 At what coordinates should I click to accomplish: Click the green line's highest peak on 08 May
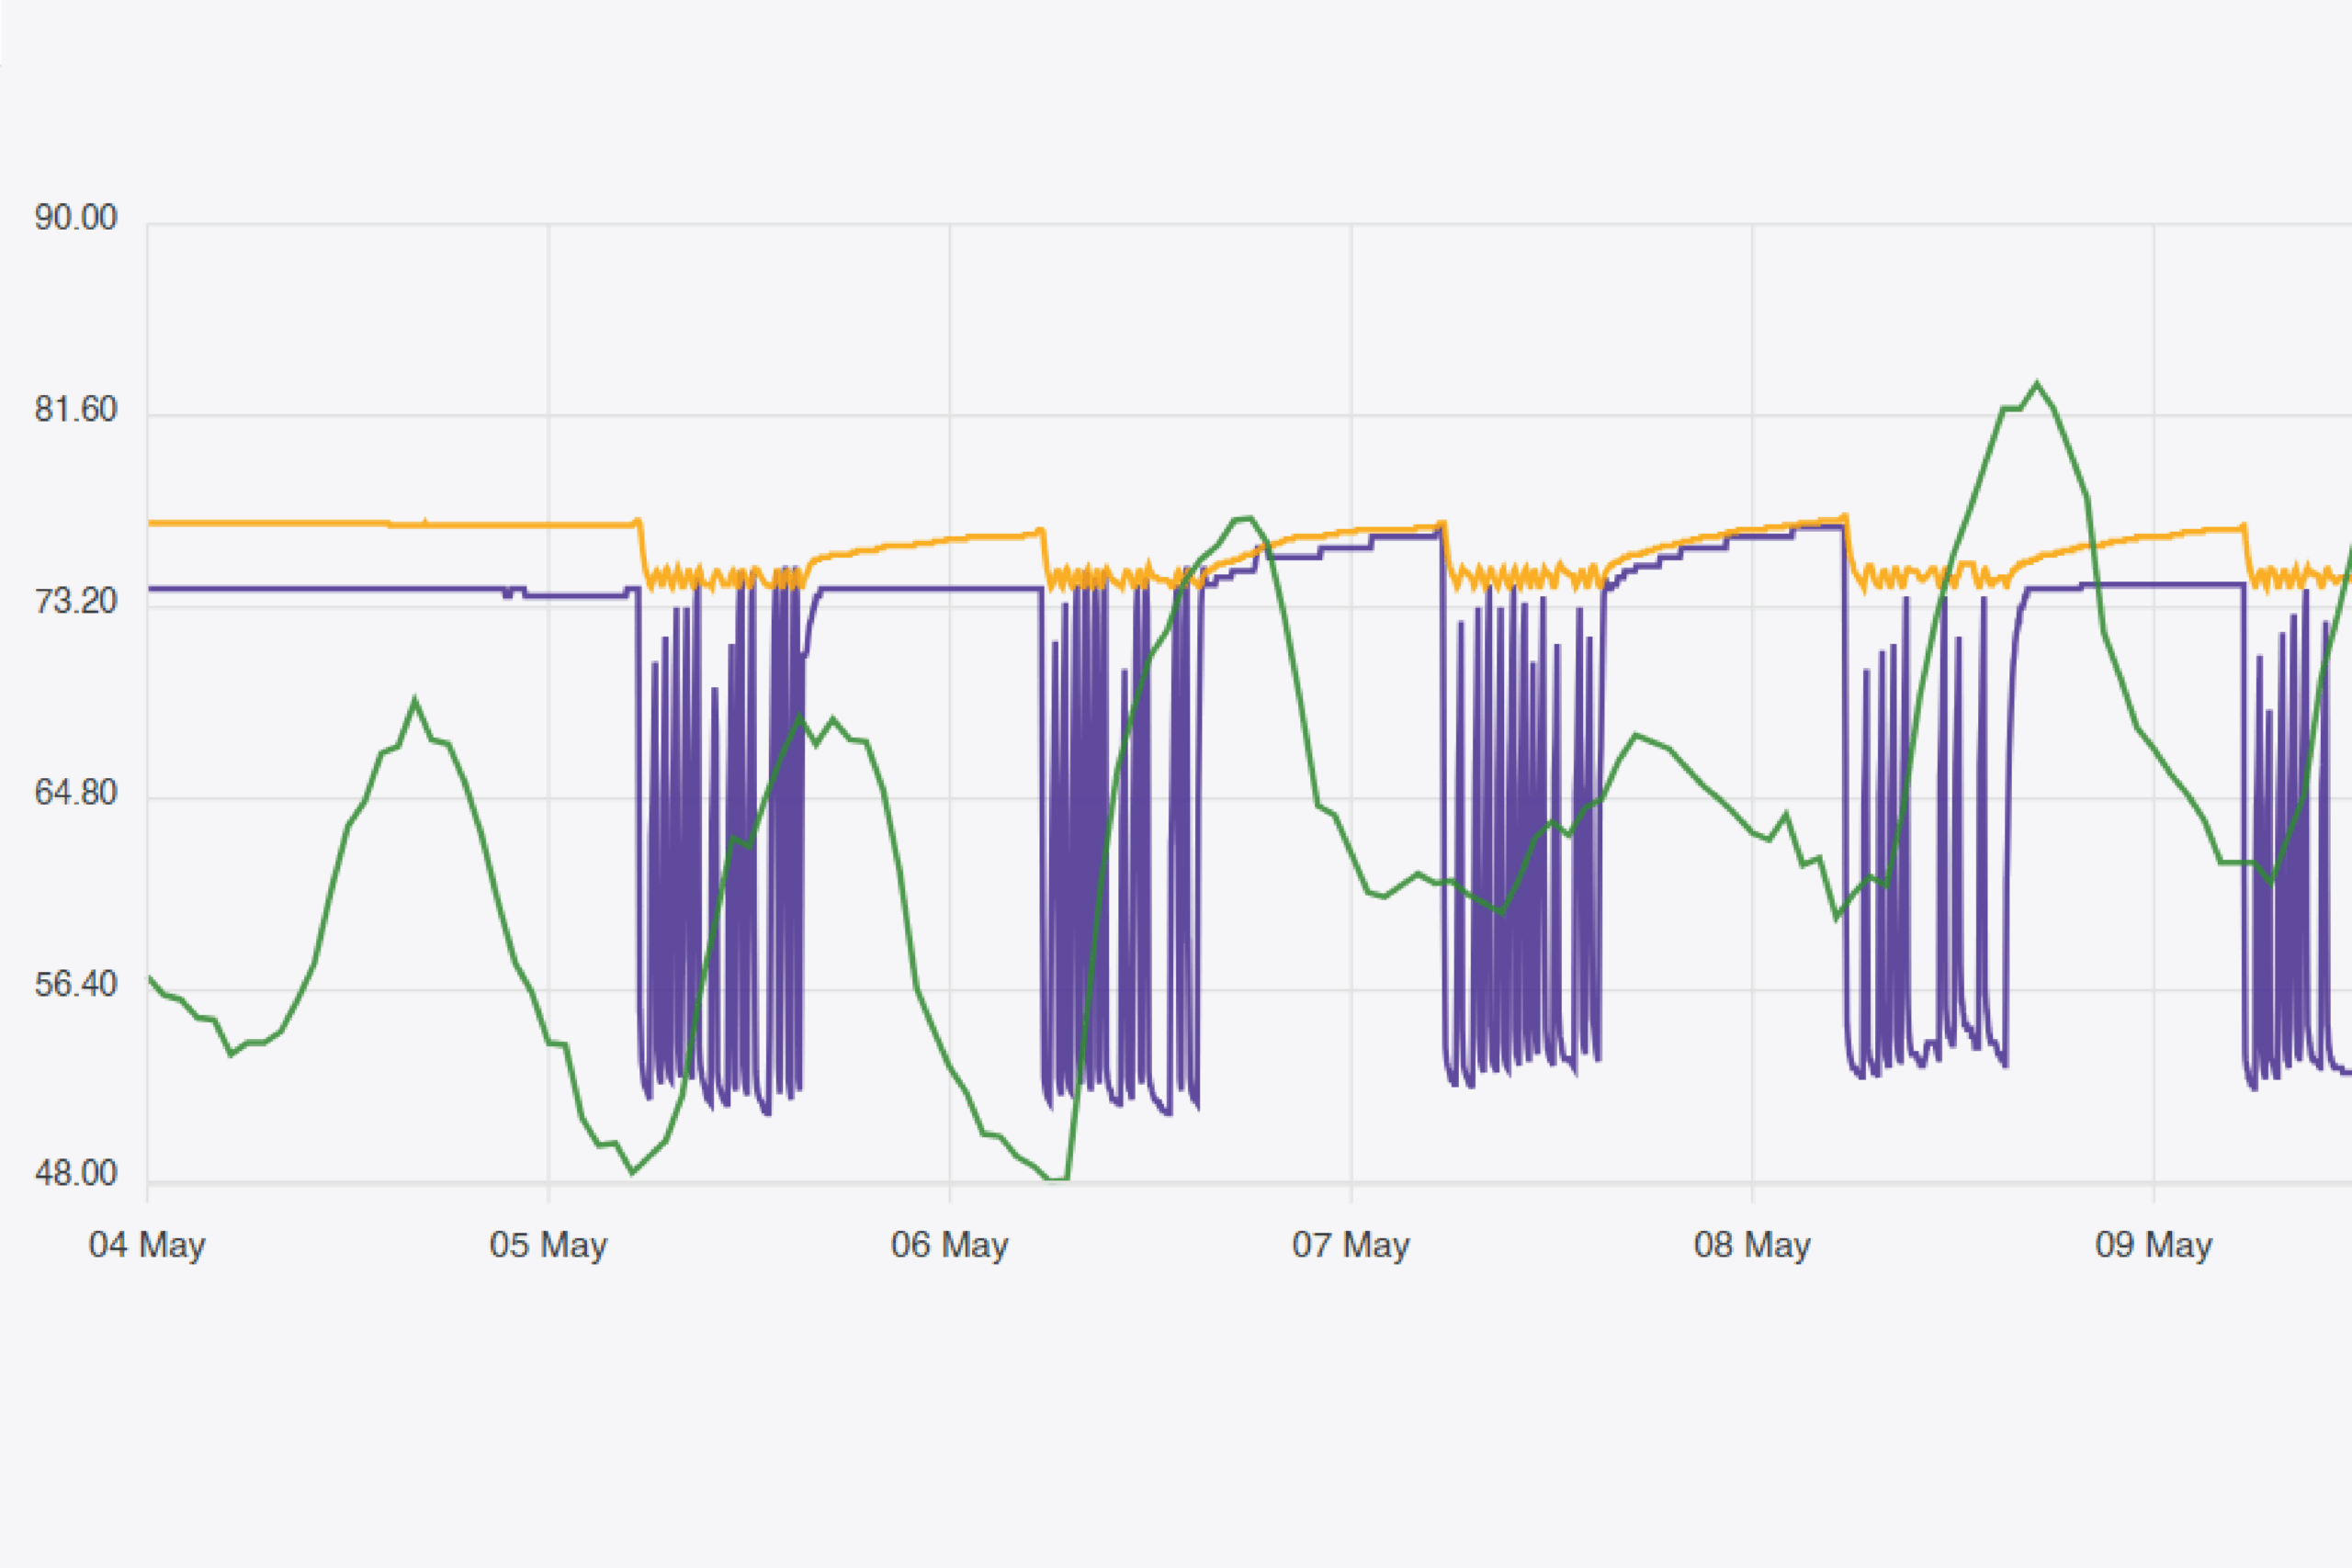(x=2037, y=384)
